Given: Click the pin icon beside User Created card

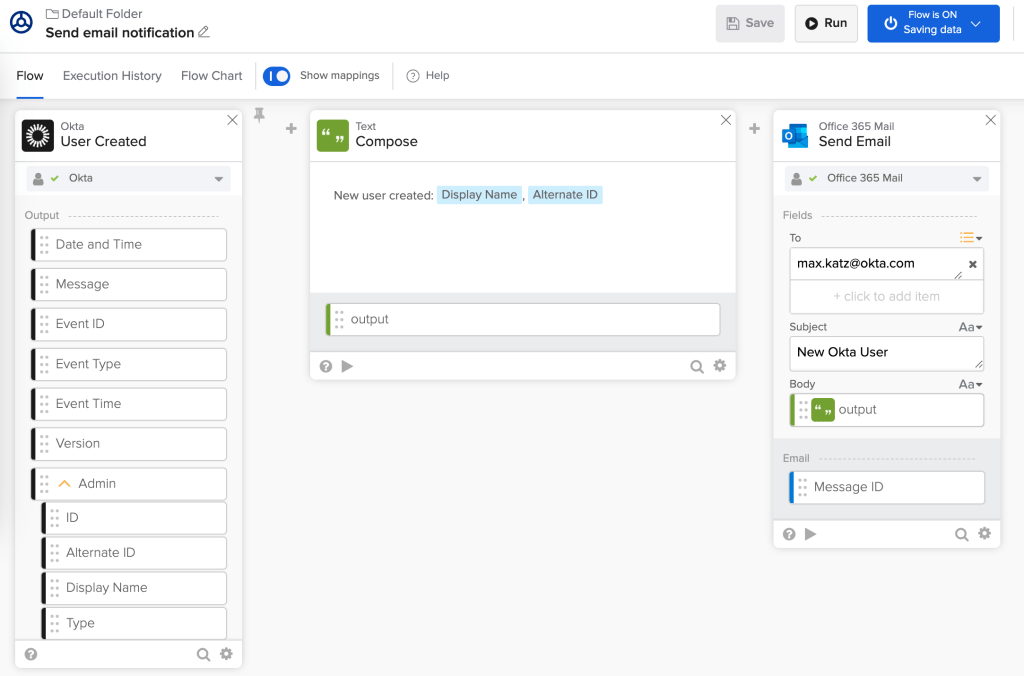Looking at the screenshot, I should click(x=259, y=116).
